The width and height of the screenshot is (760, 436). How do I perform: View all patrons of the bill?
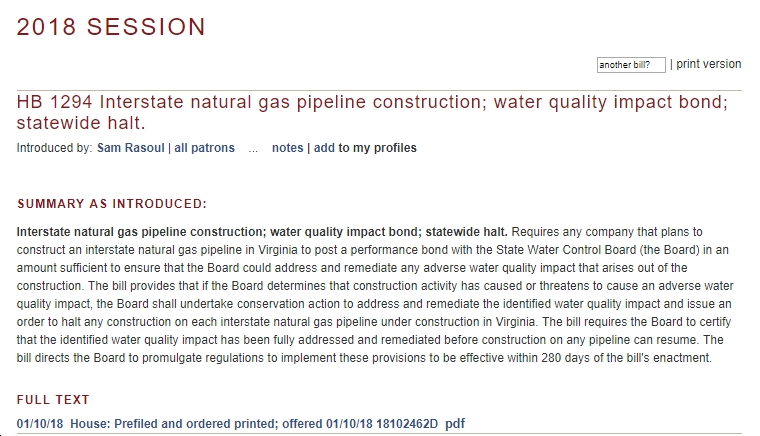(204, 148)
